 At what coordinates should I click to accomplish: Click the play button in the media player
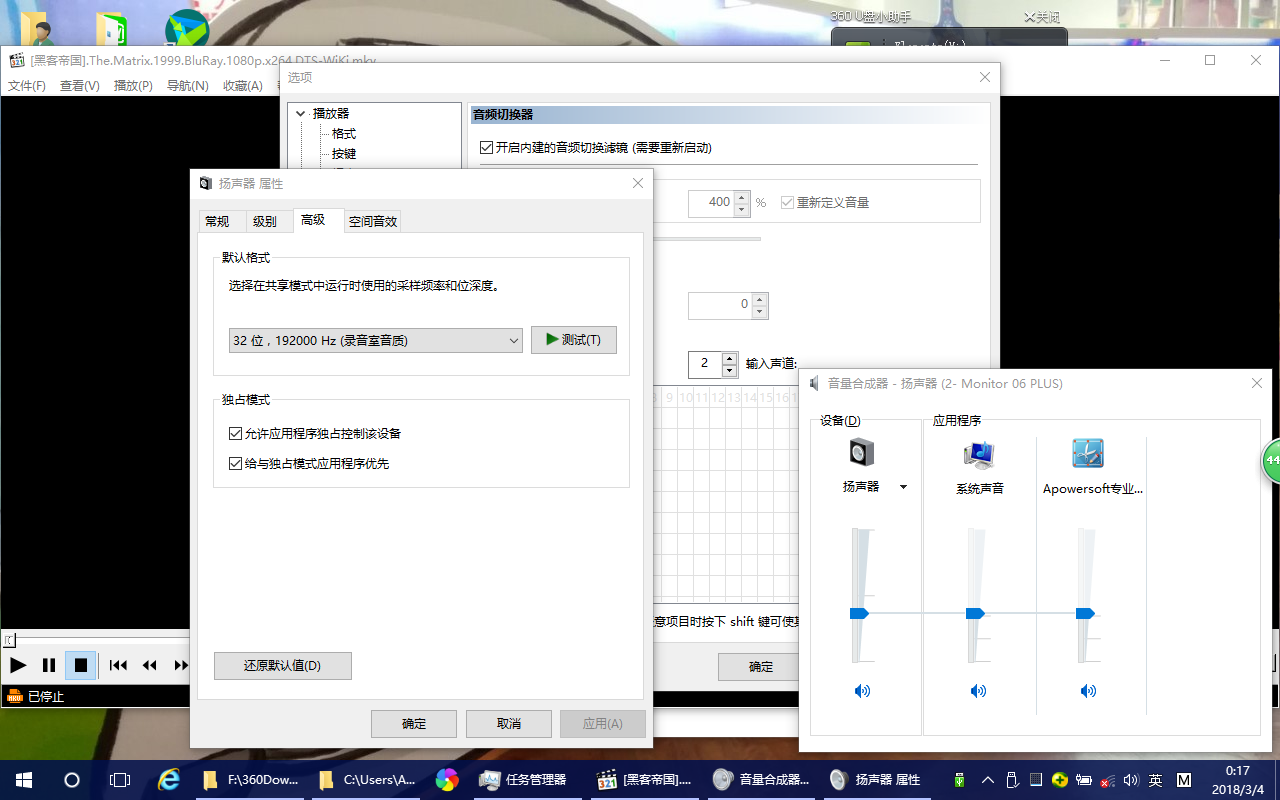[17, 665]
